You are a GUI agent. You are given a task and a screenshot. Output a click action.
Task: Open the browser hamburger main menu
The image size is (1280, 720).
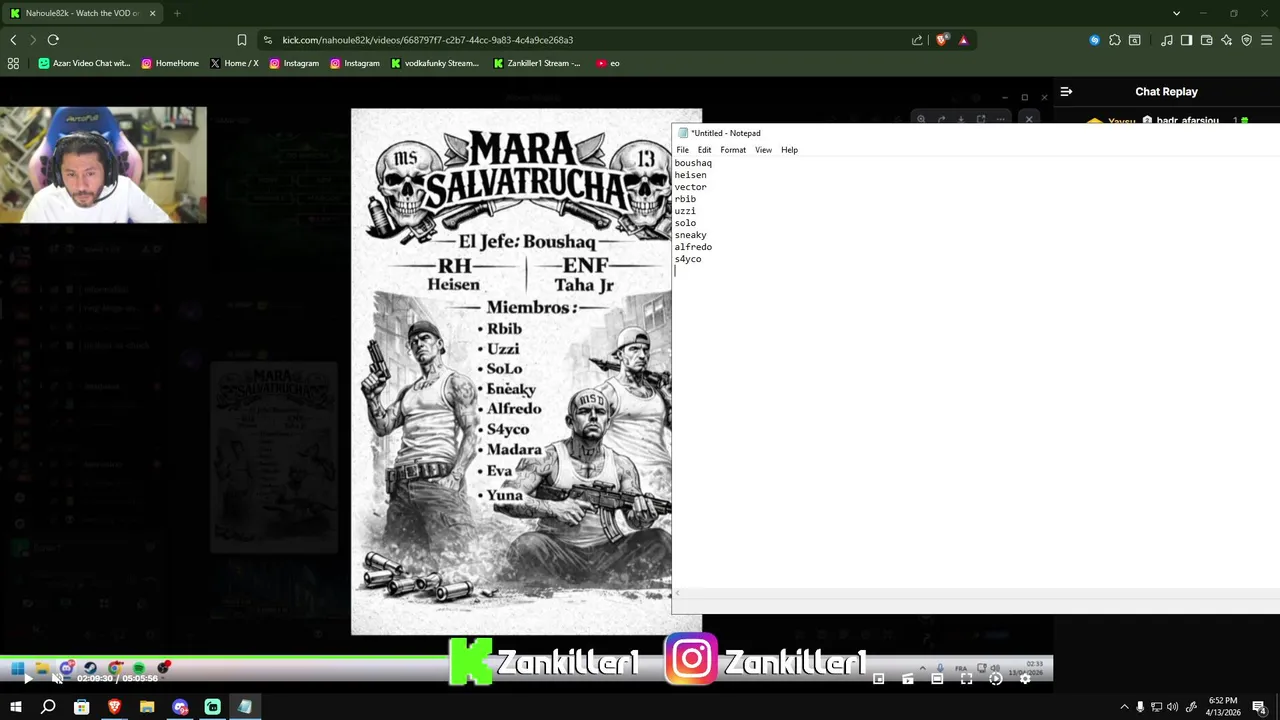pyautogui.click(x=1266, y=40)
